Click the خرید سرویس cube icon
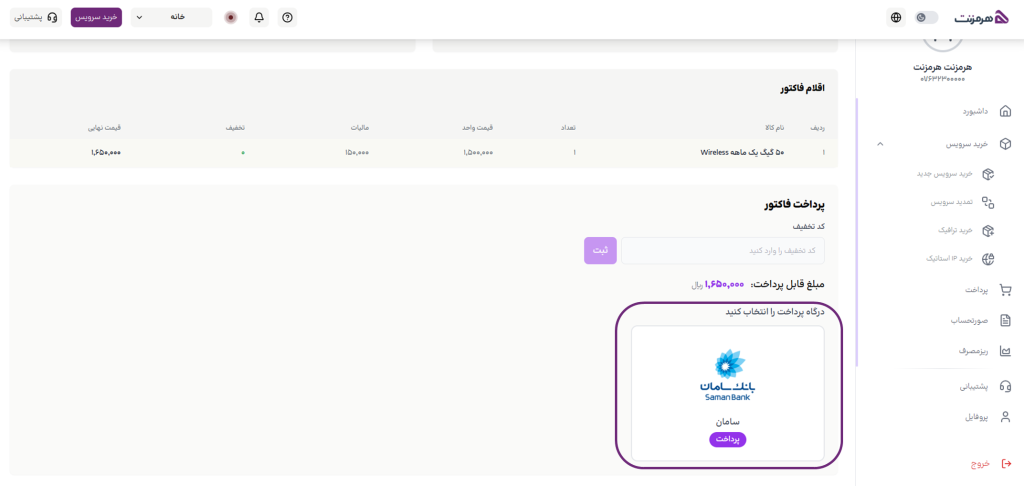The width and height of the screenshot is (1024, 486). coord(1006,144)
